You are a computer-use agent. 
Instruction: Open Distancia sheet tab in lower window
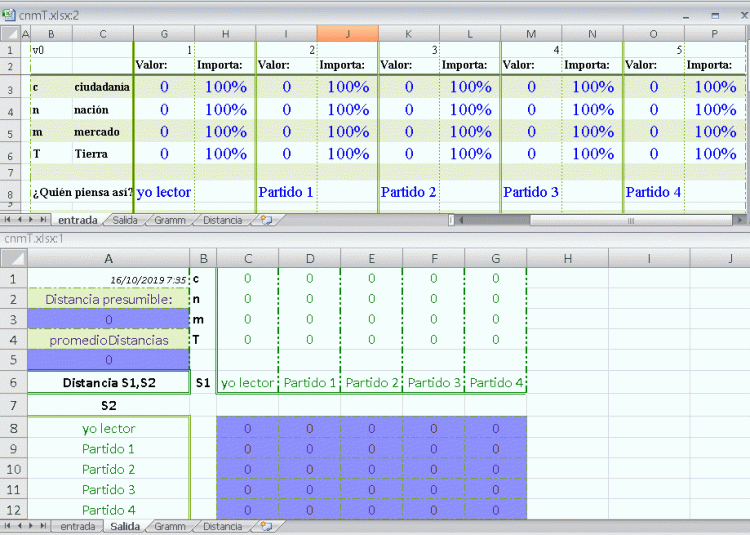(x=222, y=526)
